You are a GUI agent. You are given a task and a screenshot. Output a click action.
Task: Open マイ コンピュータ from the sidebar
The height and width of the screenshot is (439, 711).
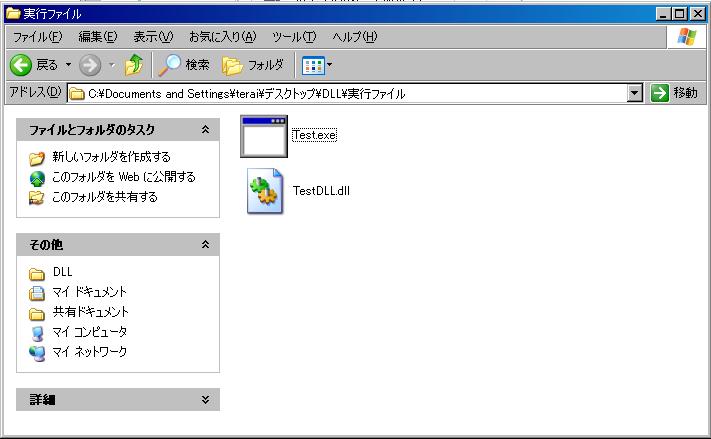tap(89, 332)
